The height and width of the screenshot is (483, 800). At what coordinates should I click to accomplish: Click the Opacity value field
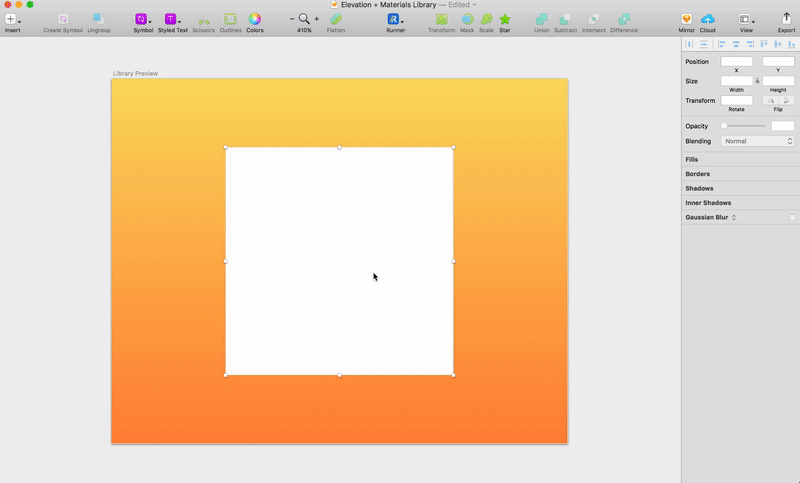[x=783, y=126]
